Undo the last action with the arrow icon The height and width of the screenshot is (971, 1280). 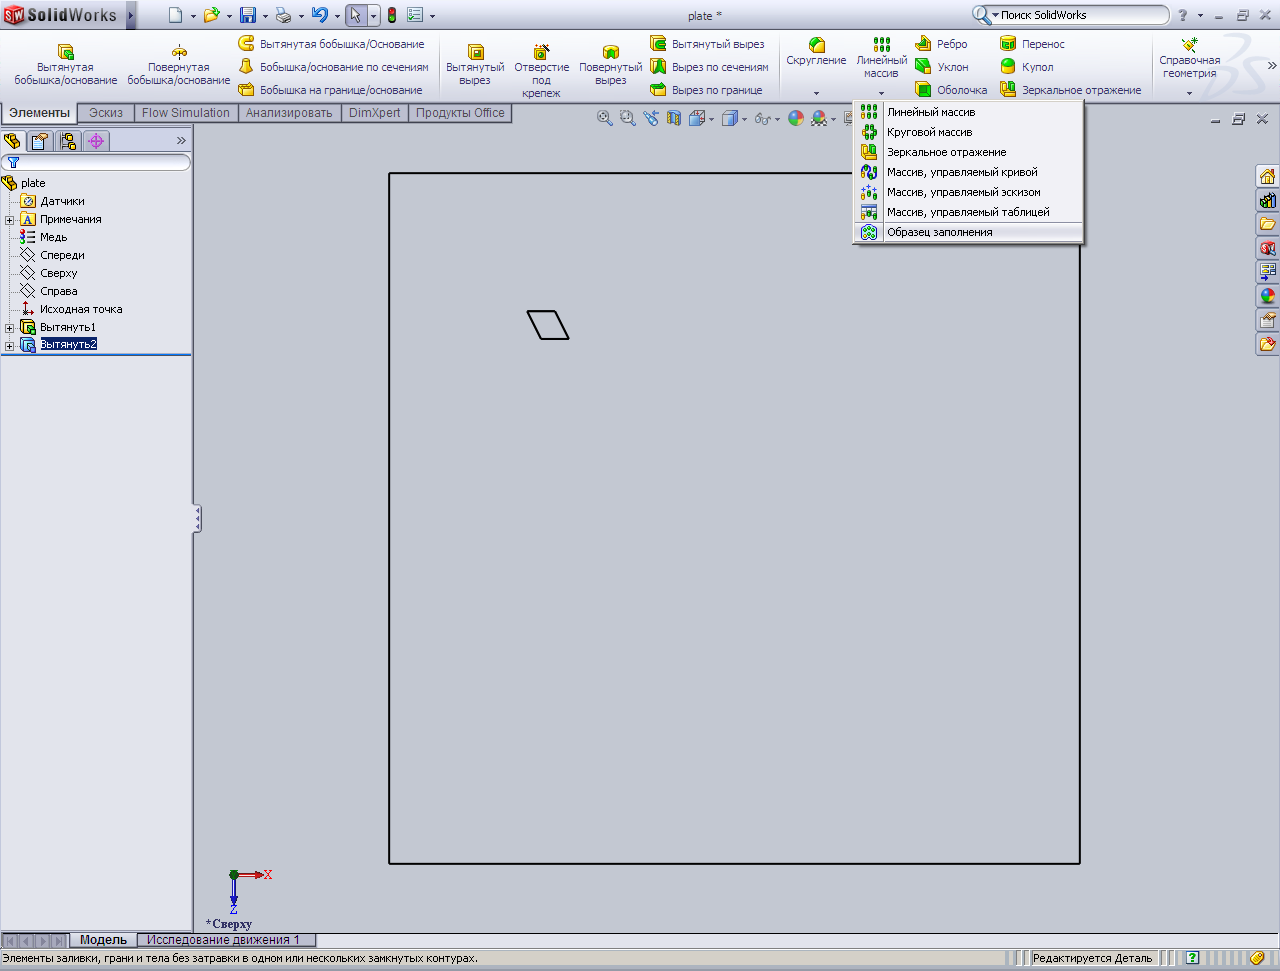320,15
